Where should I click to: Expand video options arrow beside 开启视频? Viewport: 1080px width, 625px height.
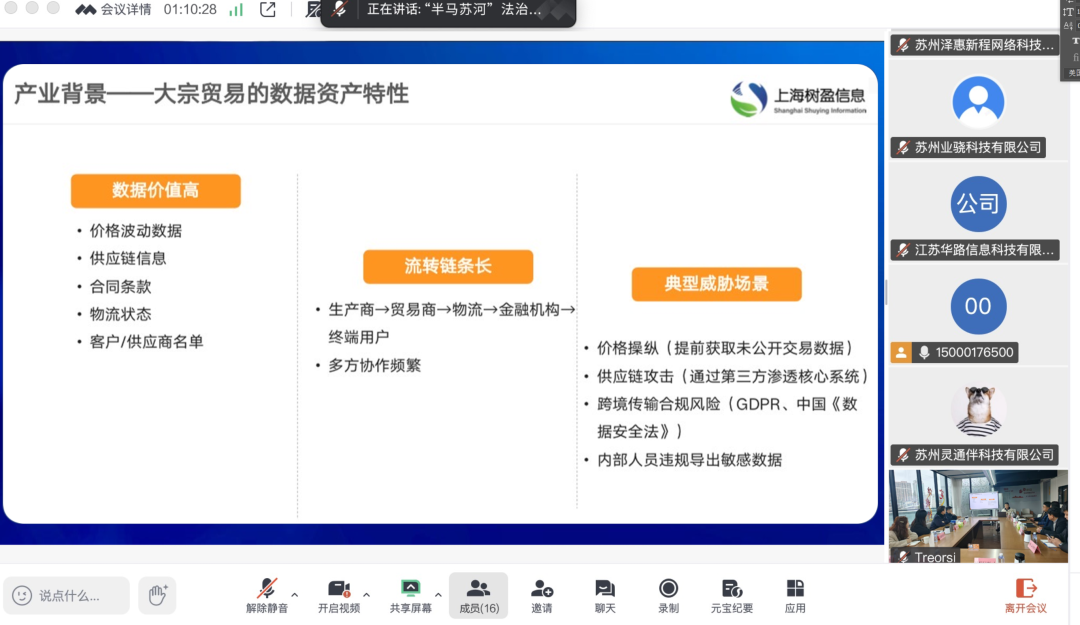[x=366, y=595]
